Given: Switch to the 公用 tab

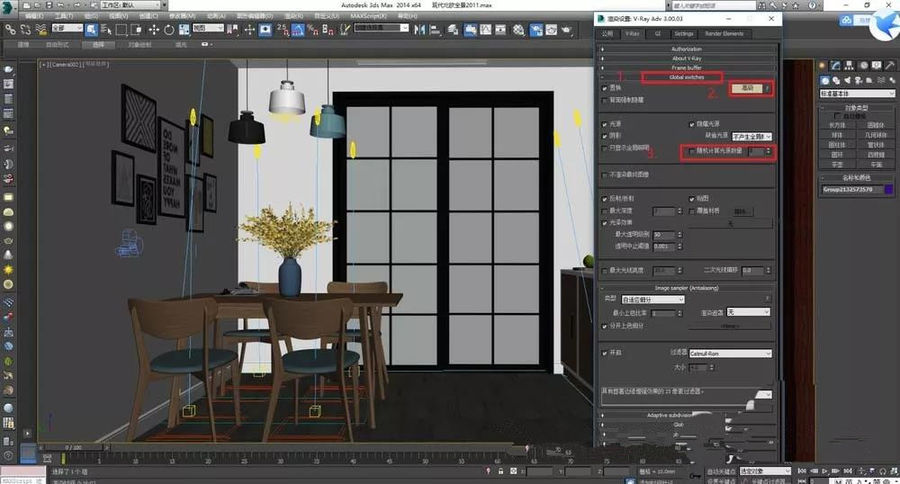Looking at the screenshot, I should [x=608, y=34].
